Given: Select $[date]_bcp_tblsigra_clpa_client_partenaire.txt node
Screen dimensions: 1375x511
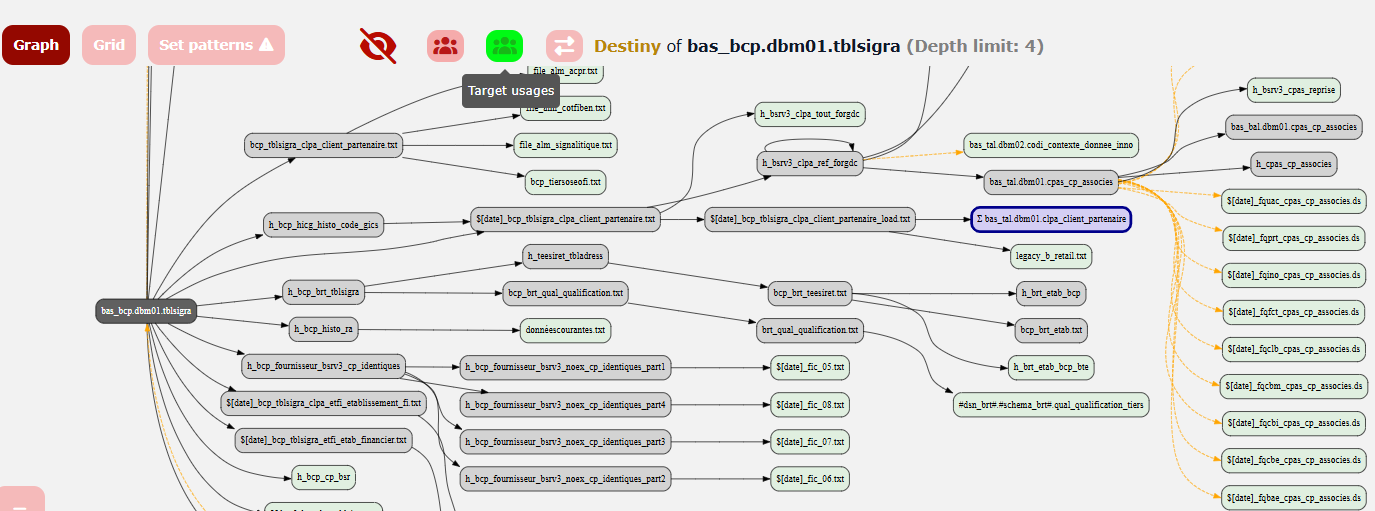Looking at the screenshot, I should [x=566, y=218].
